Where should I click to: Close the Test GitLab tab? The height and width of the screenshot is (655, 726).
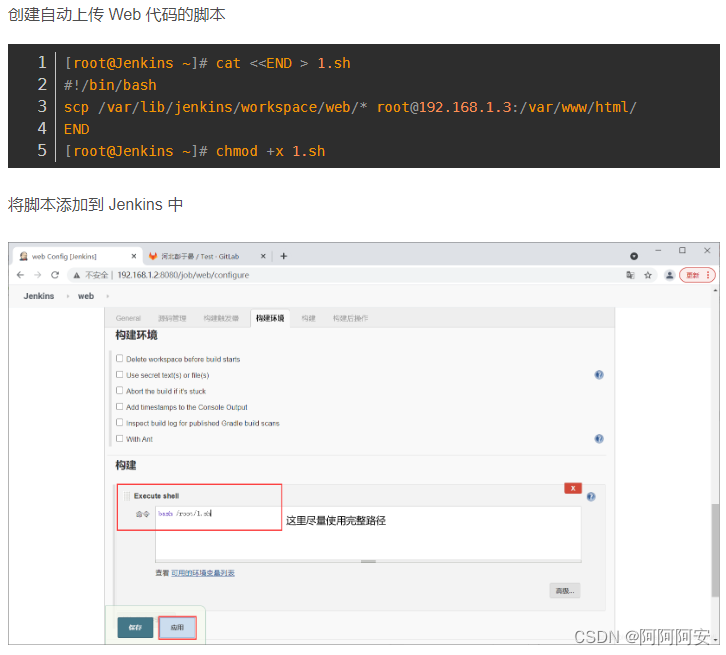(x=263, y=256)
